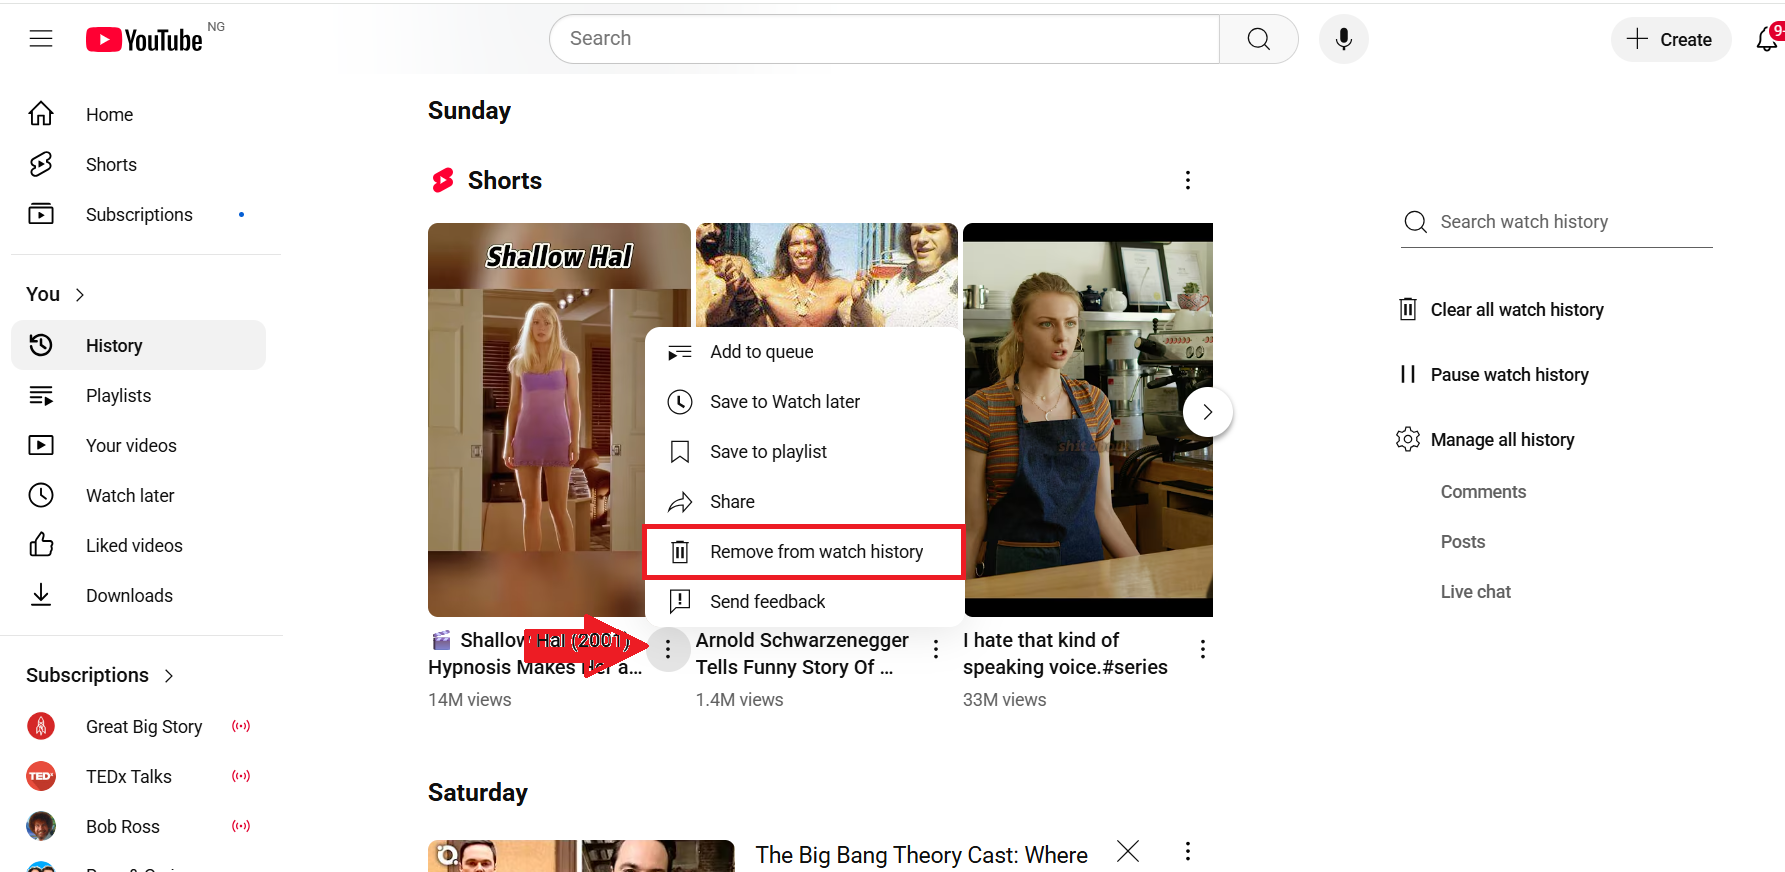Go to YouTube home via logo
Image resolution: width=1785 pixels, height=872 pixels.
(x=144, y=39)
